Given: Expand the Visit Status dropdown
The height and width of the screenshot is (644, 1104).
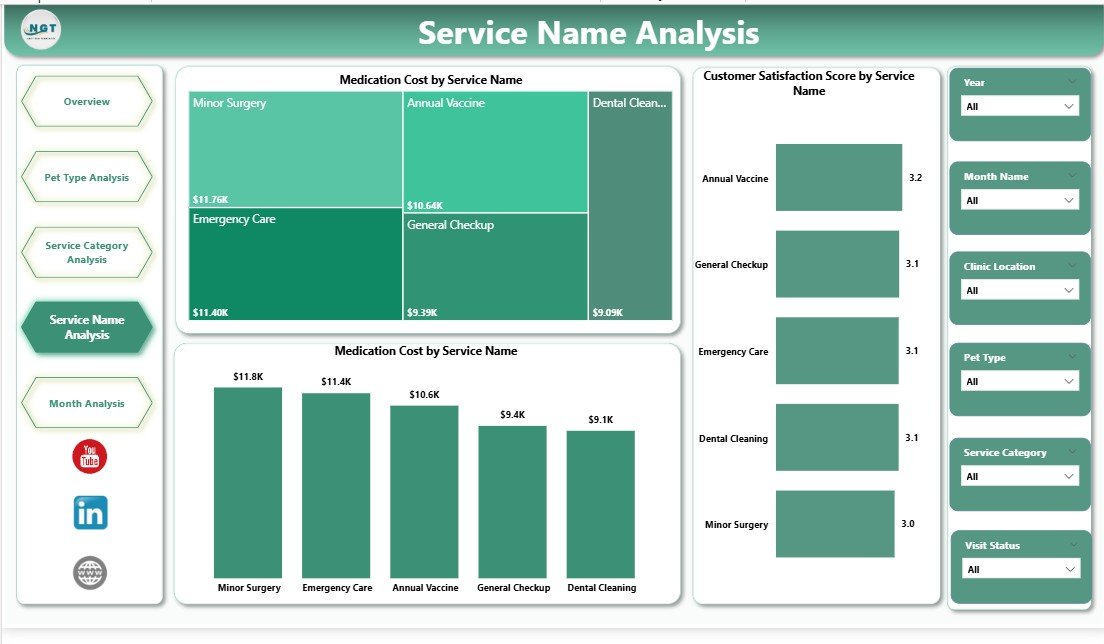Looking at the screenshot, I should click(1019, 569).
